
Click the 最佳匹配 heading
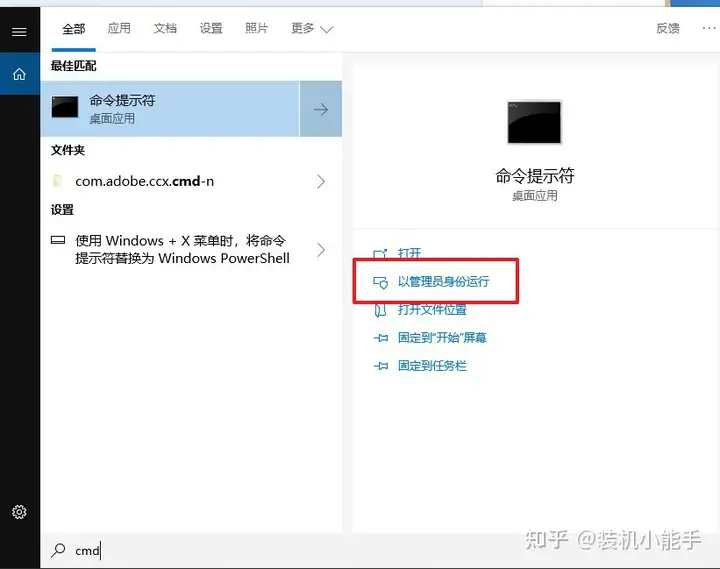tap(73, 66)
